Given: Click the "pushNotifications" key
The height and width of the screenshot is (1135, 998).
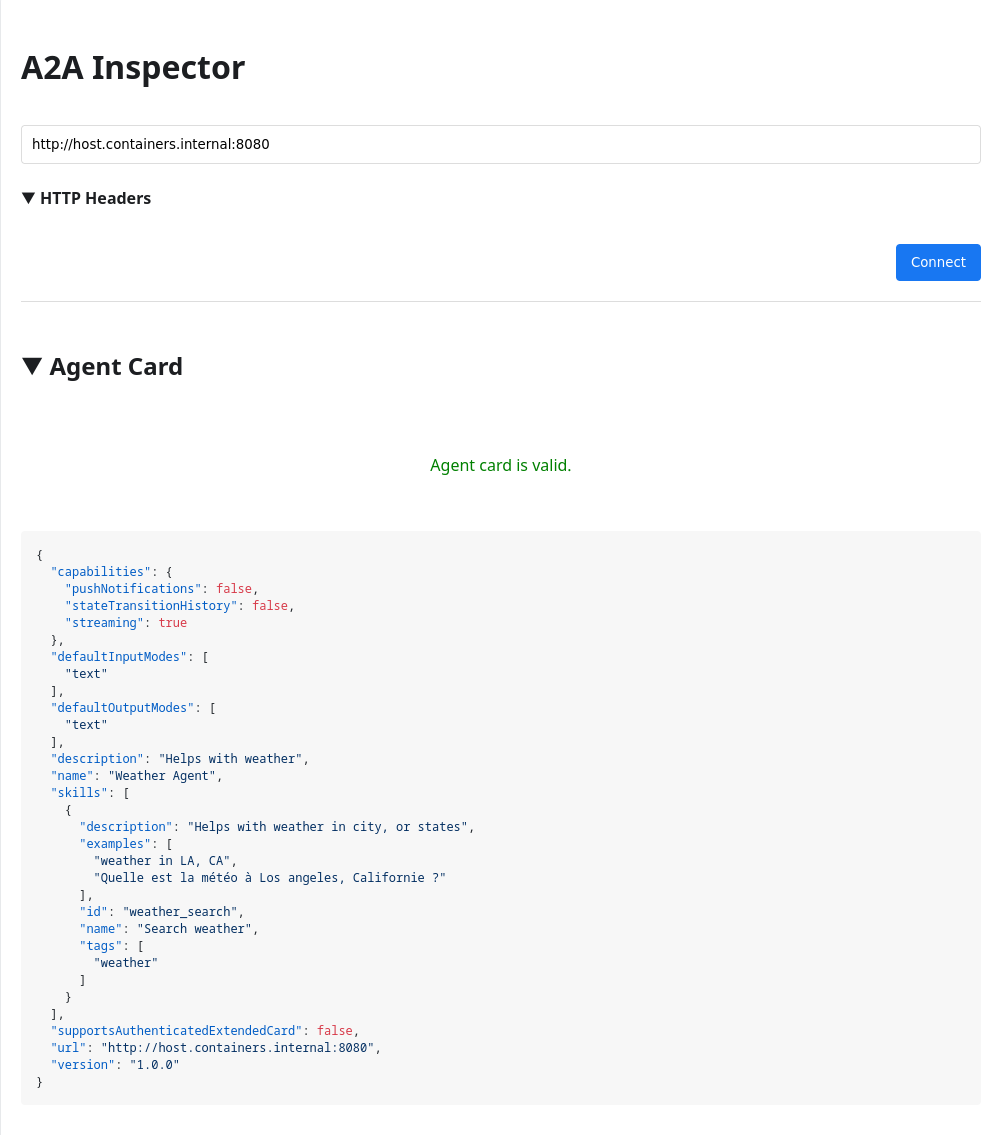Looking at the screenshot, I should (133, 588).
